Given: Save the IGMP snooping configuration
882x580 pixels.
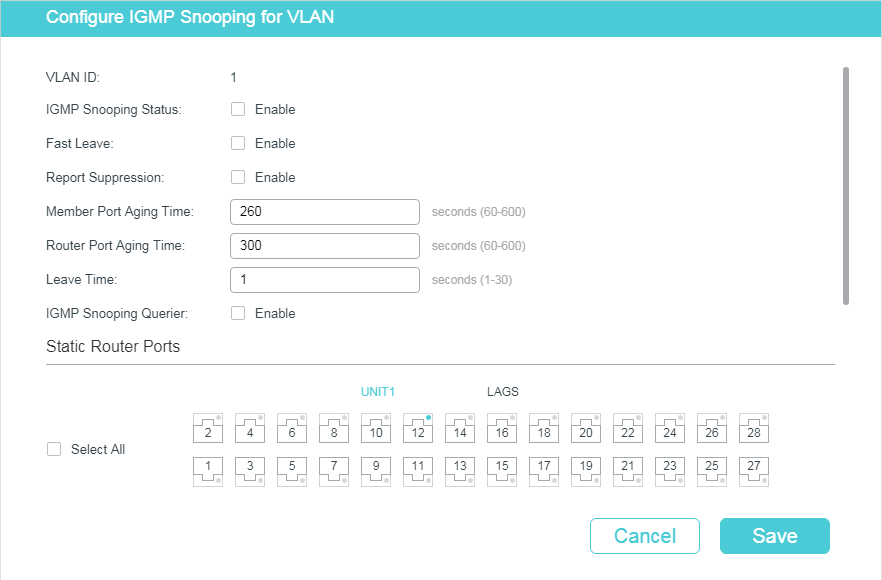Looking at the screenshot, I should pyautogui.click(x=774, y=536).
